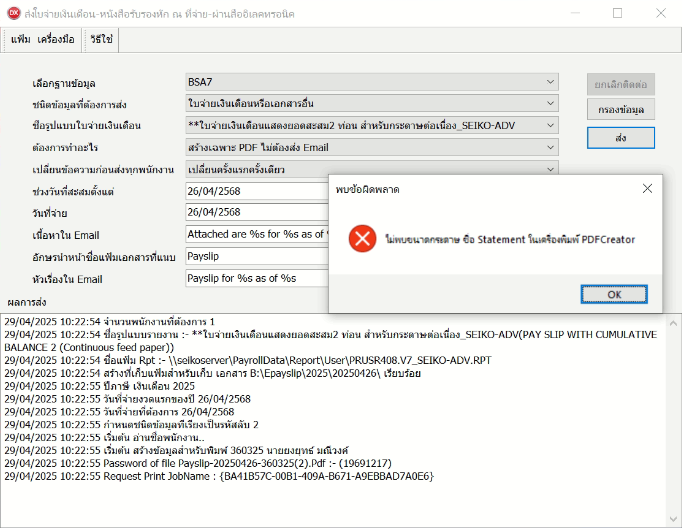The image size is (682, 528).
Task: Close the พบข้อผิดพลาด error dialog with X
Action: 647,188
